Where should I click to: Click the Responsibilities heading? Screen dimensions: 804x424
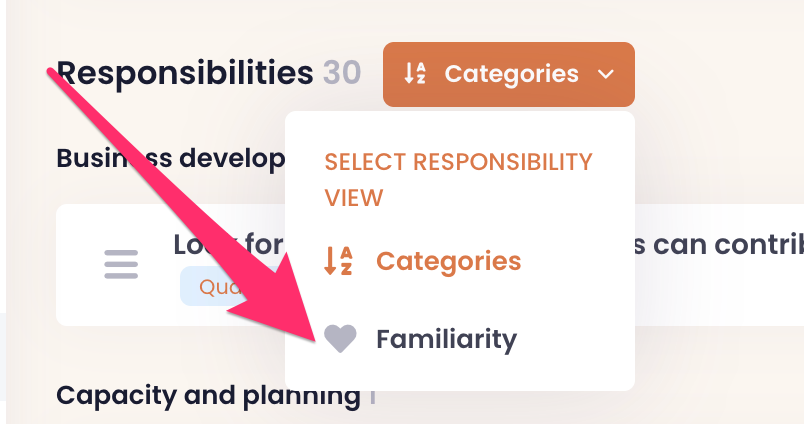coord(185,73)
